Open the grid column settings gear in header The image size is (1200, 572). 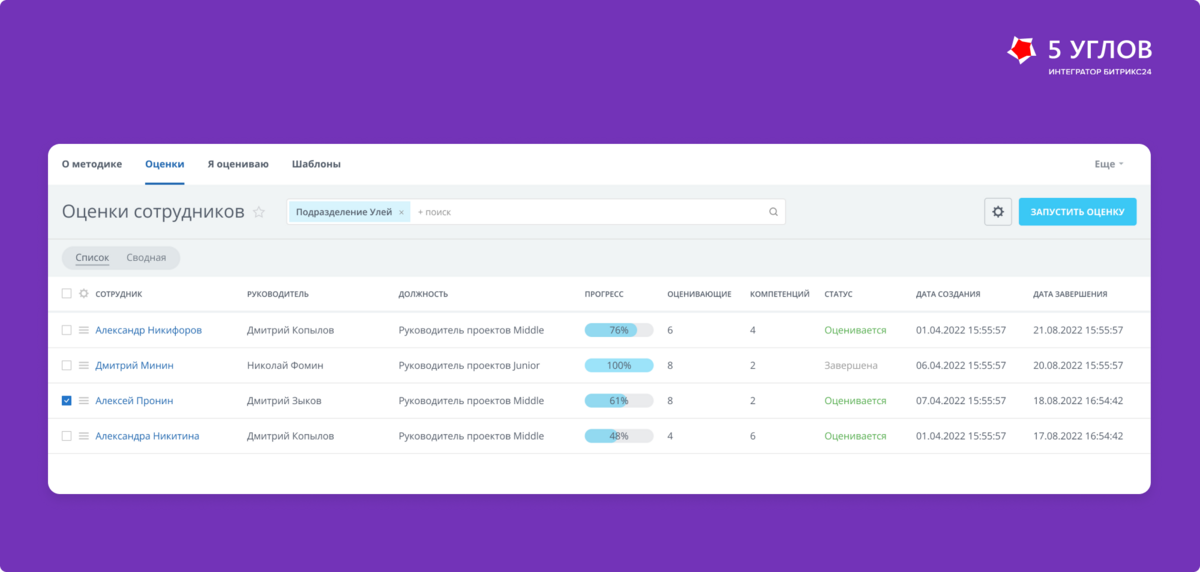pos(84,294)
